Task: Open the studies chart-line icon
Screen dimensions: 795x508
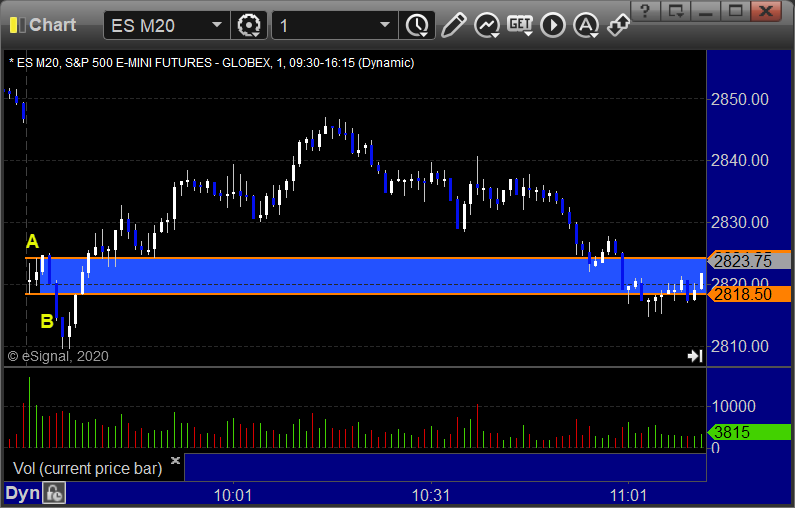Action: pos(487,25)
